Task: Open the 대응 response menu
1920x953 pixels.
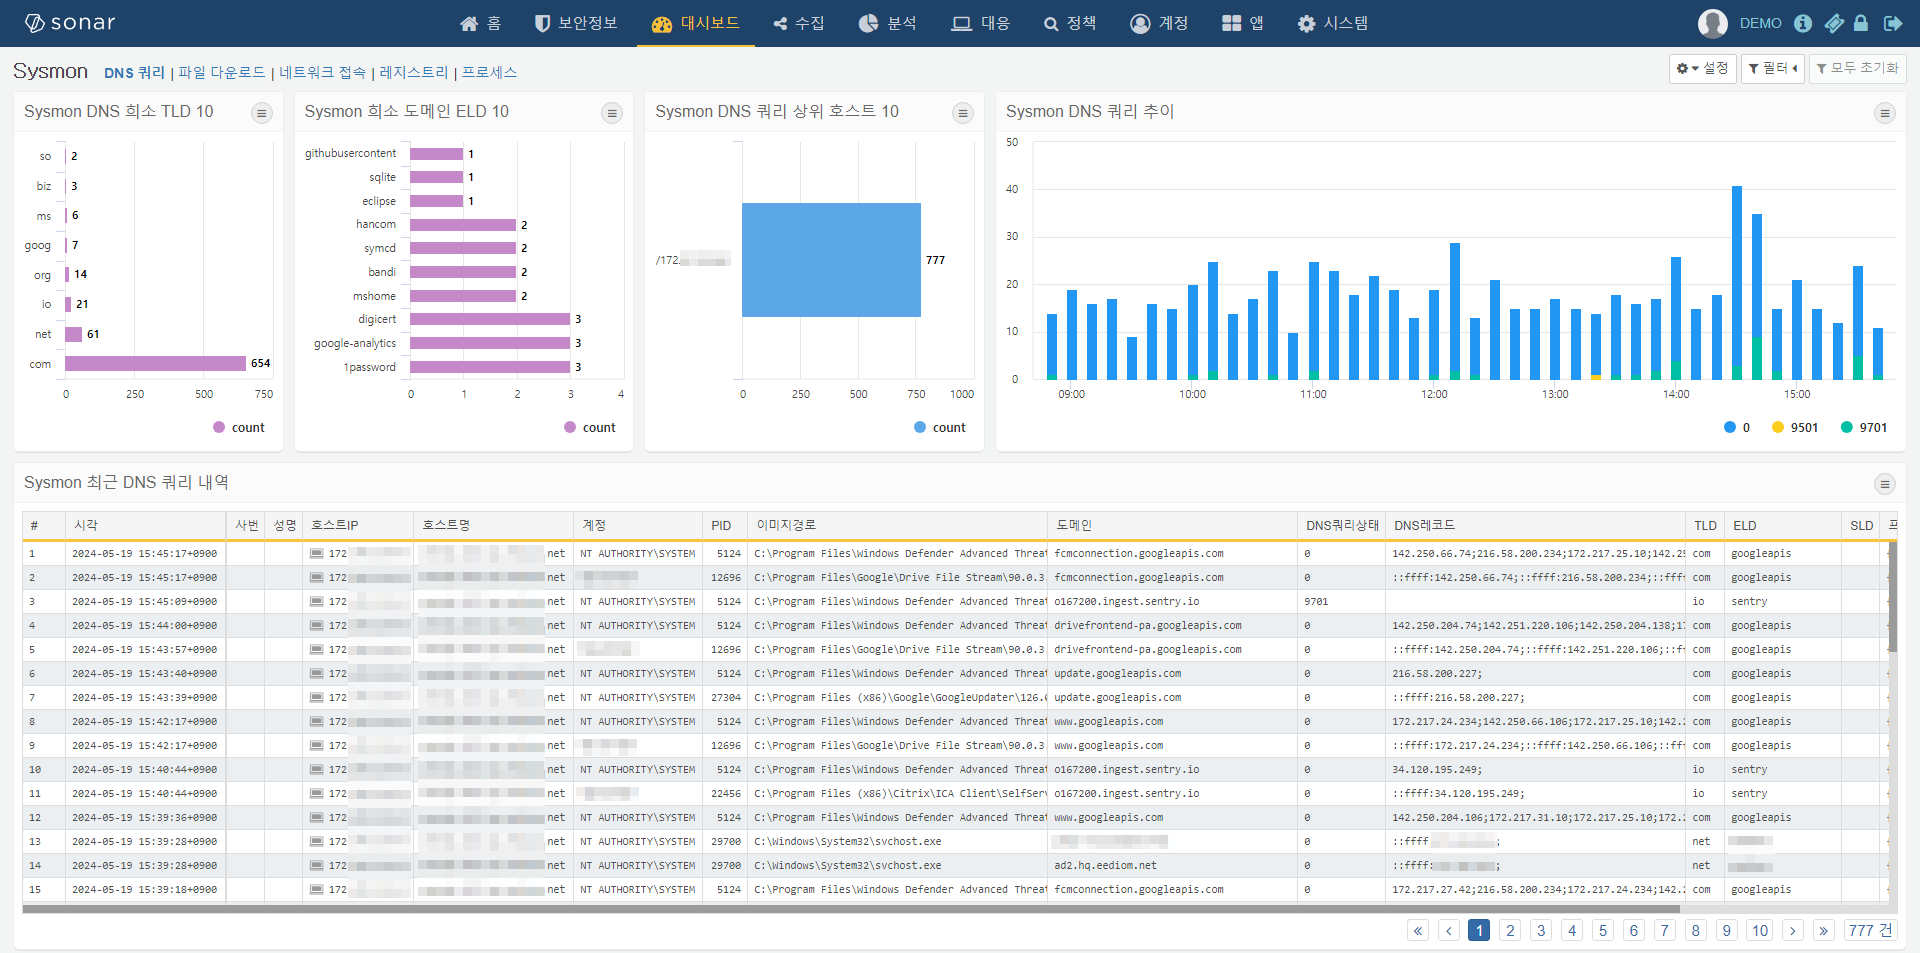Action: tap(980, 23)
